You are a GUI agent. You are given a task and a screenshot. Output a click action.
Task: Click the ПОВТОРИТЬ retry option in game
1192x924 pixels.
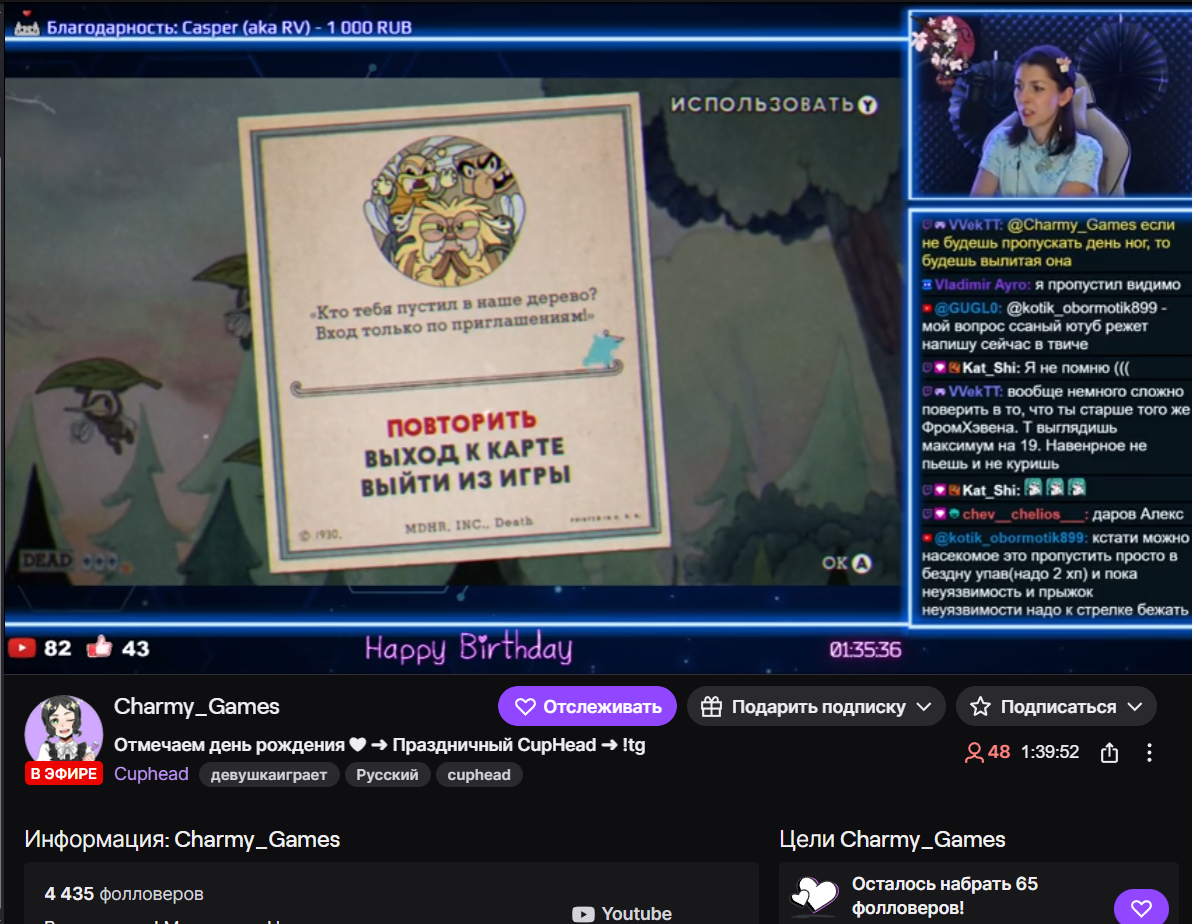(462, 424)
